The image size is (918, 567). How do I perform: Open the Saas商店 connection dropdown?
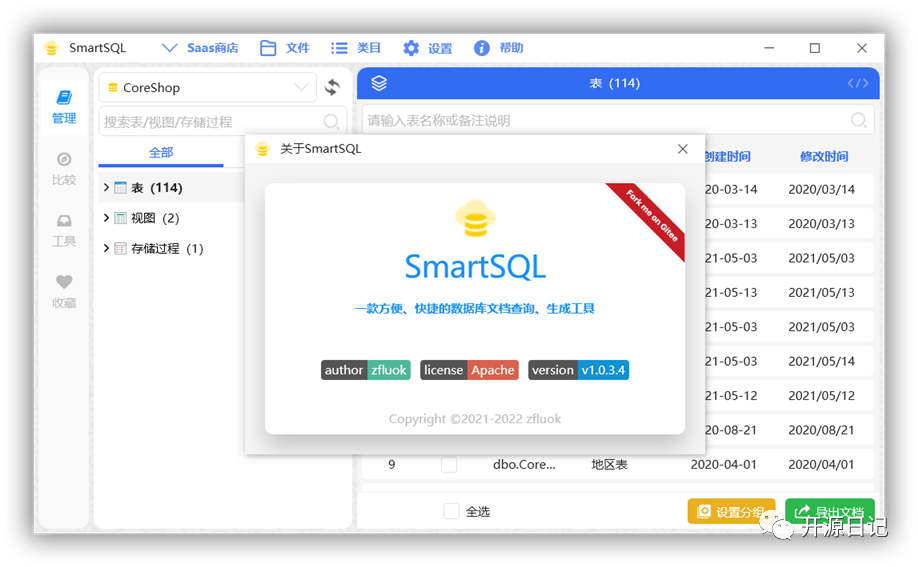[200, 48]
